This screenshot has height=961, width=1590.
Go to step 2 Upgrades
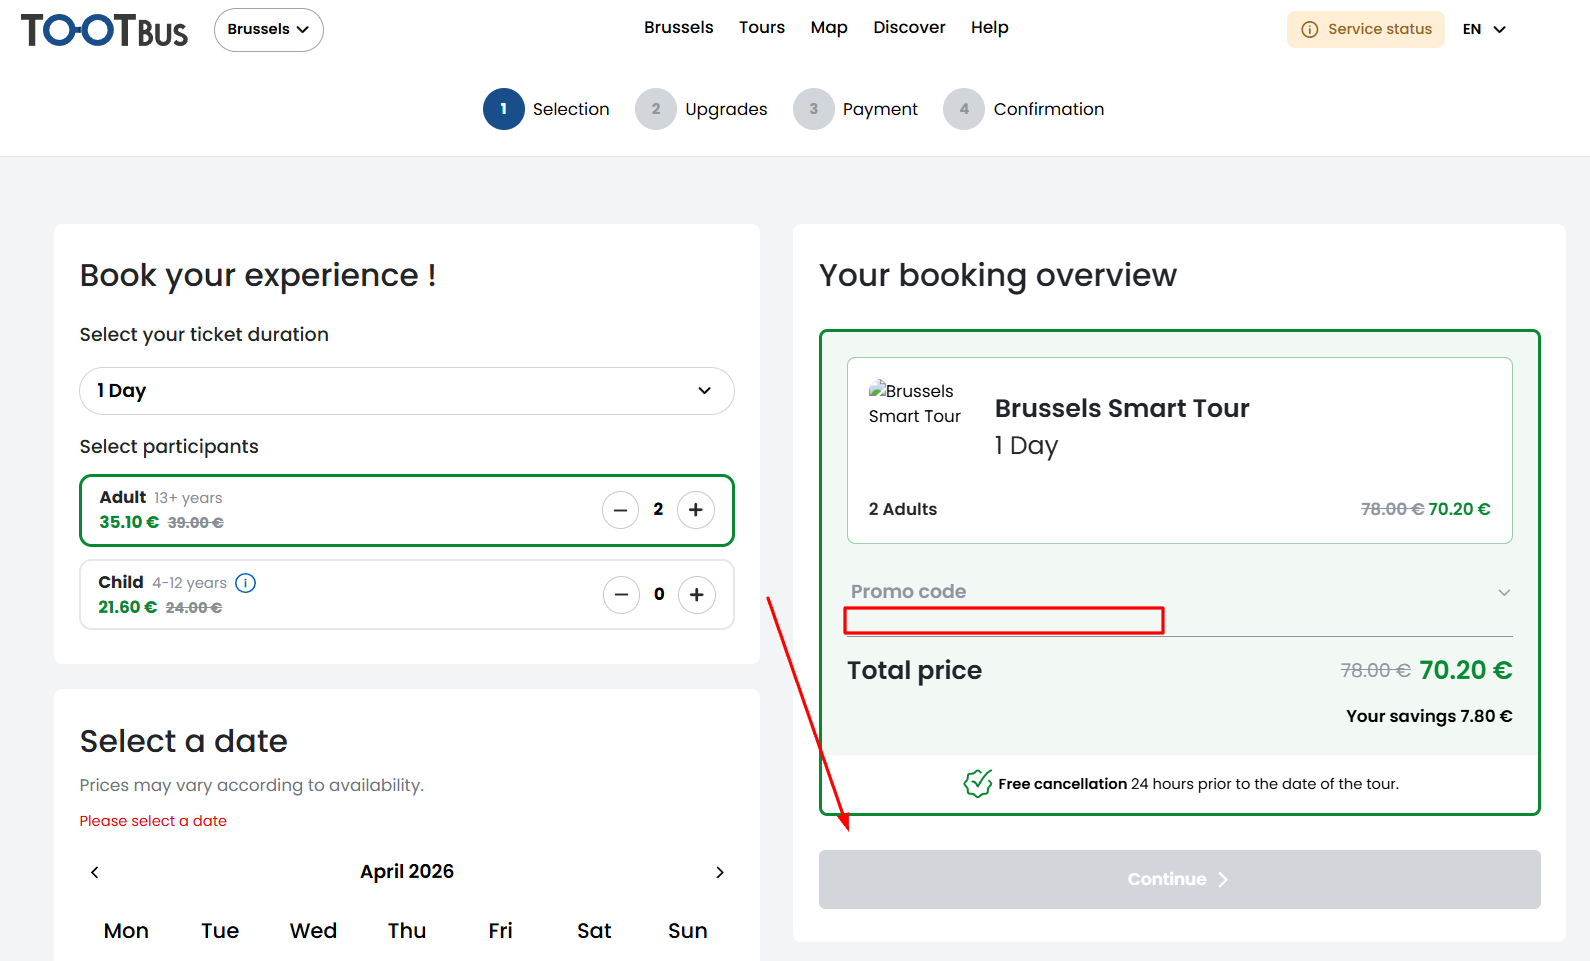pos(701,109)
